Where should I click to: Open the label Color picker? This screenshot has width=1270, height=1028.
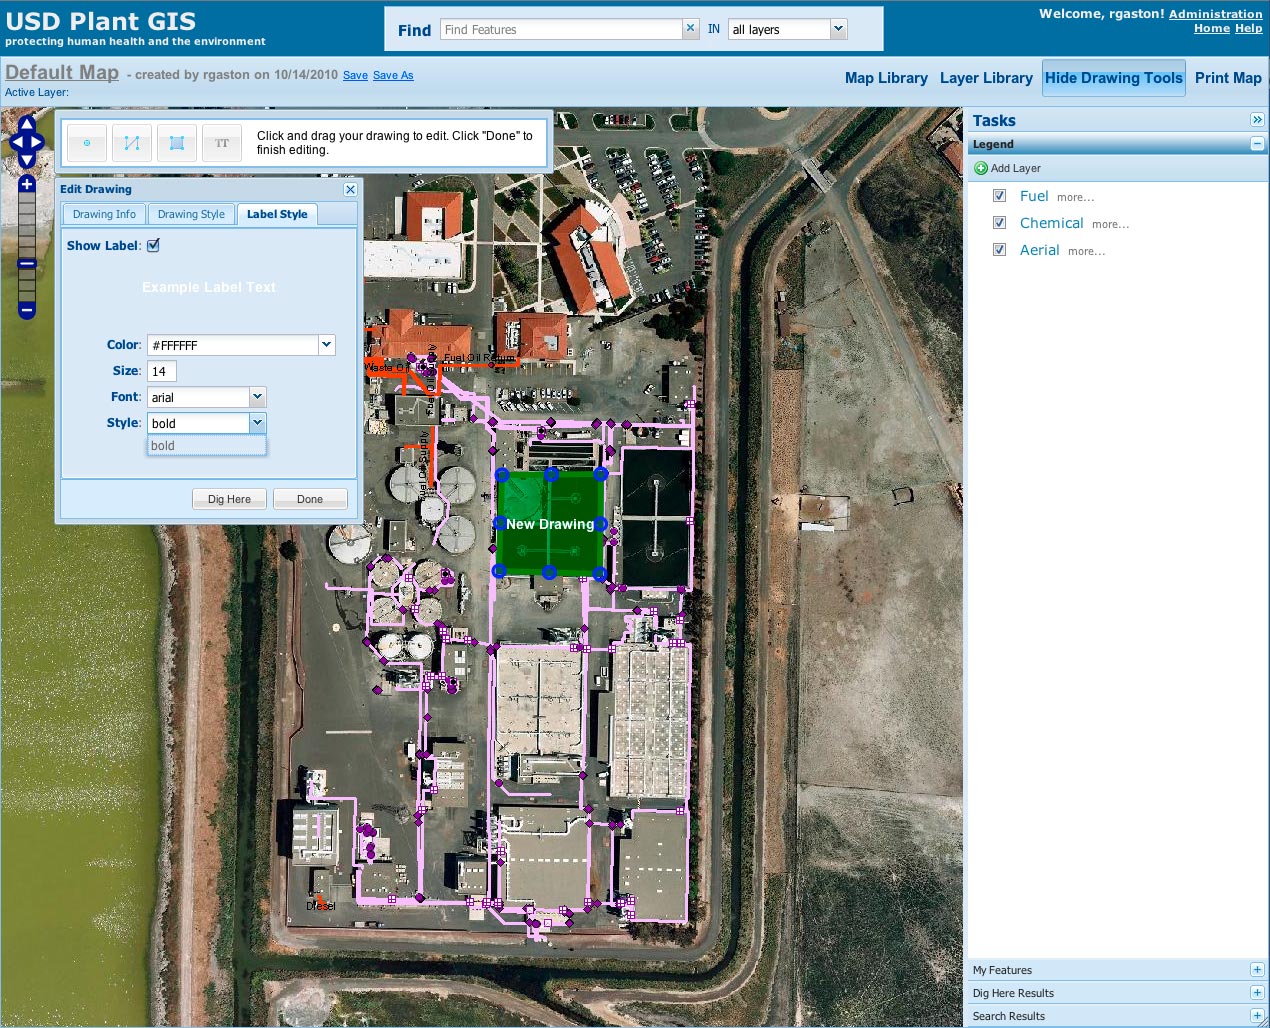(326, 344)
